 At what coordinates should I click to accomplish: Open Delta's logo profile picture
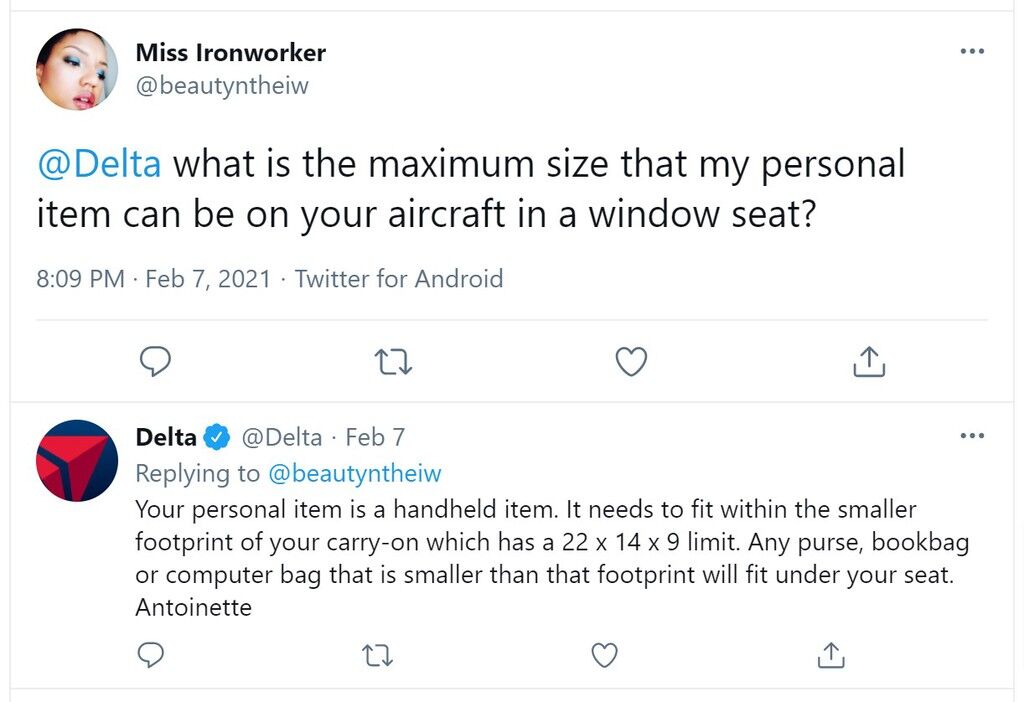tap(77, 460)
